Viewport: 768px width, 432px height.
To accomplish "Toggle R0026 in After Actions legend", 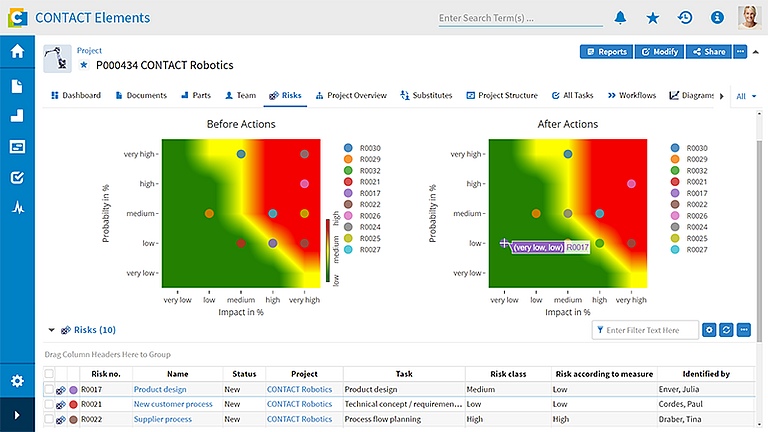I will [689, 216].
